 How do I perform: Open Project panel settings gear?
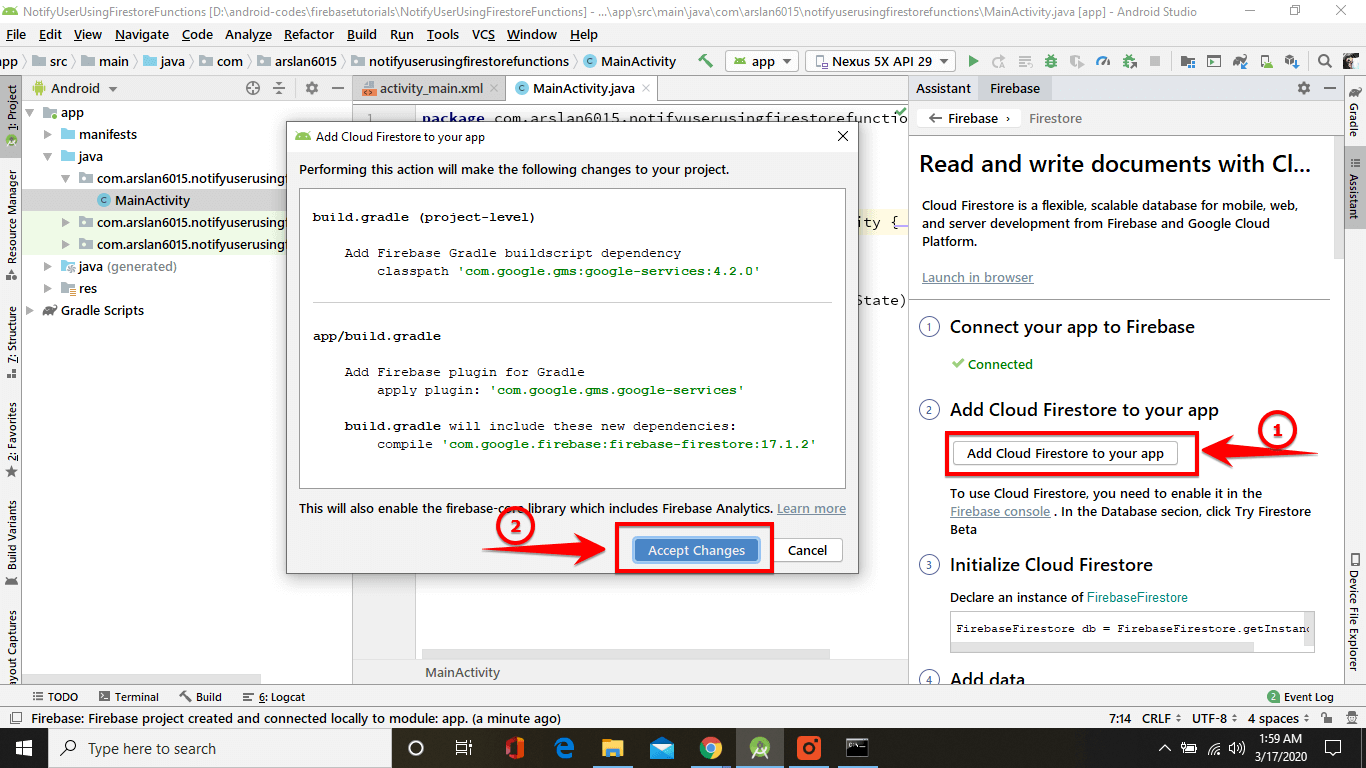(312, 88)
